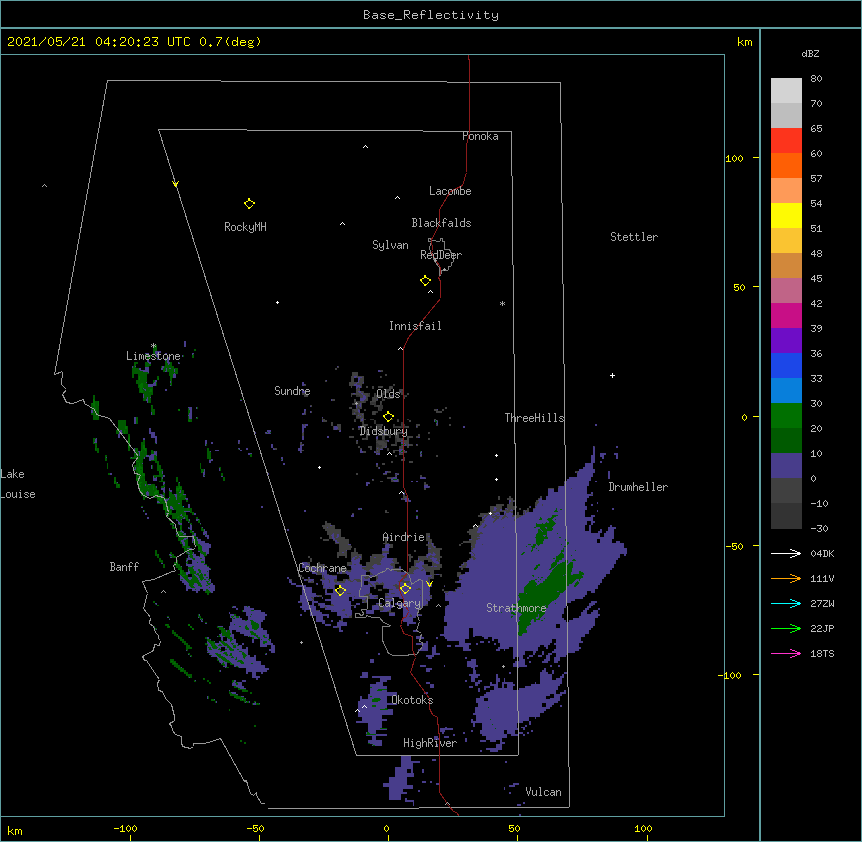
Task: Click the cyan 27ZW arrow in legend
Action: click(786, 603)
